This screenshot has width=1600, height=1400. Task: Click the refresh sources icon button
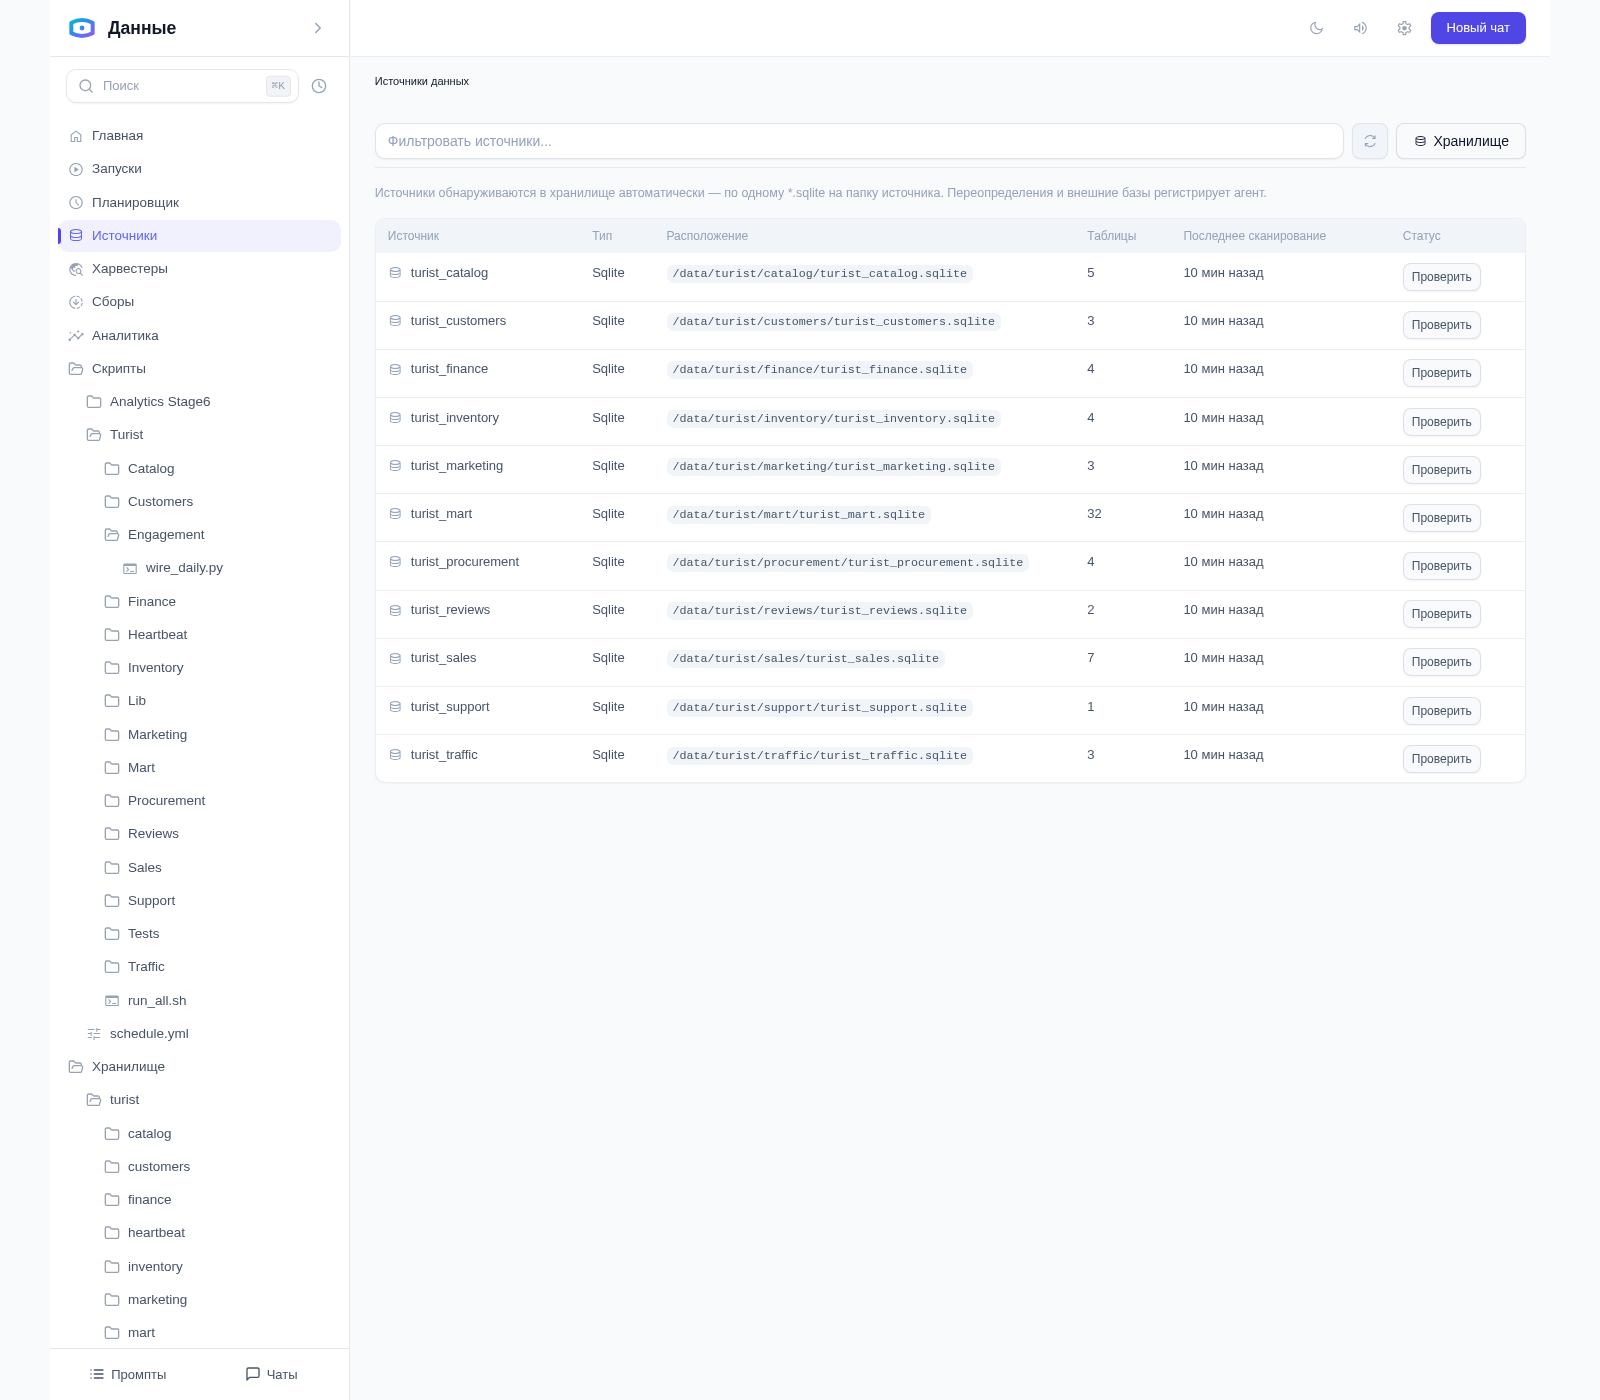[x=1370, y=141]
